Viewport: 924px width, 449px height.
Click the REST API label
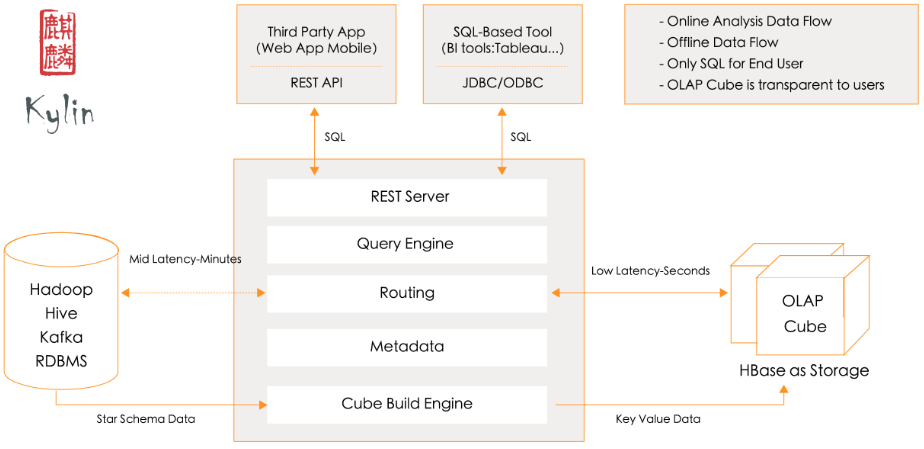click(x=316, y=83)
